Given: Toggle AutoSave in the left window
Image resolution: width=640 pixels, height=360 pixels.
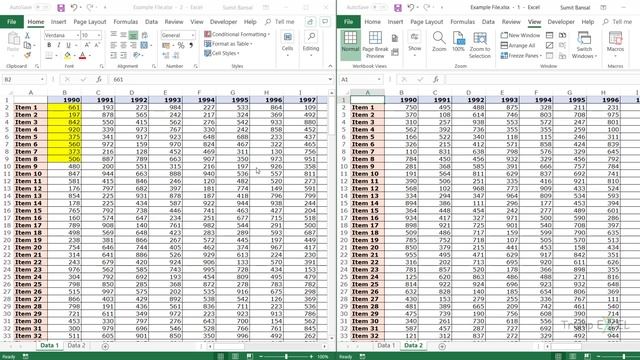Looking at the screenshot, I should [42, 7].
